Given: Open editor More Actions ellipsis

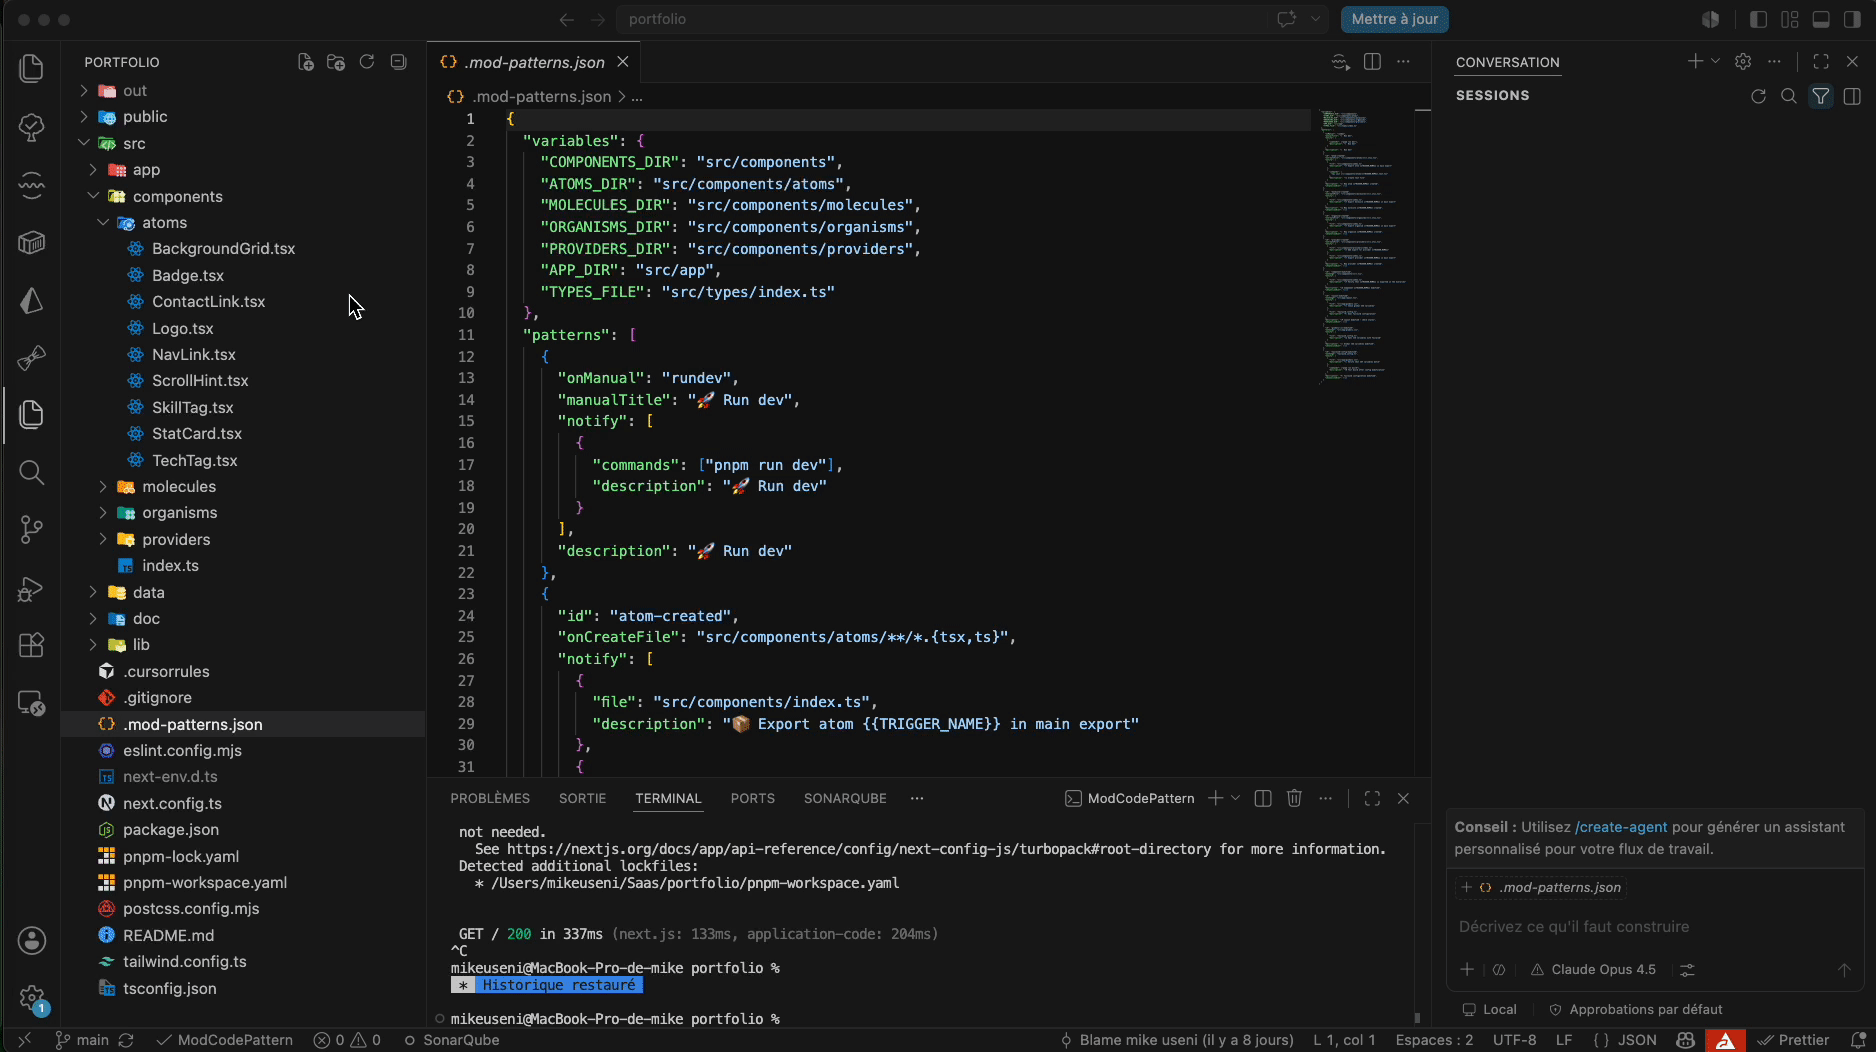Looking at the screenshot, I should (x=1403, y=62).
